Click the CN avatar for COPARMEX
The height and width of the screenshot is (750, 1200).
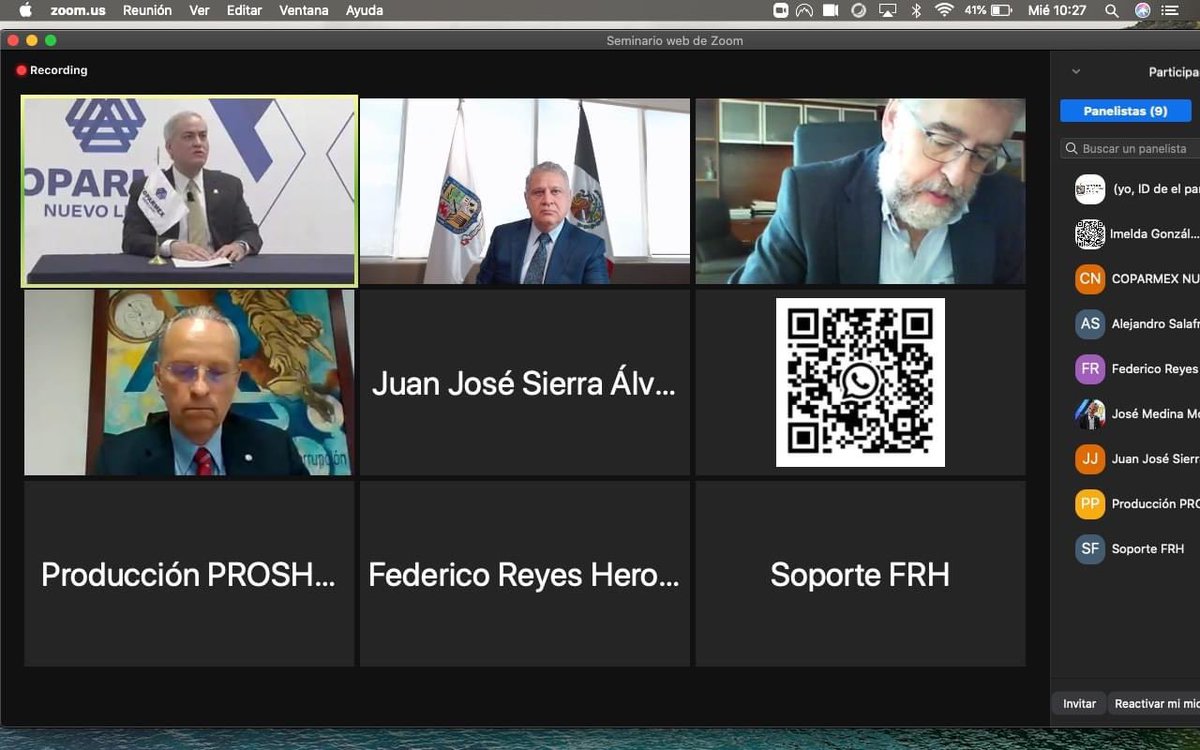(x=1090, y=279)
